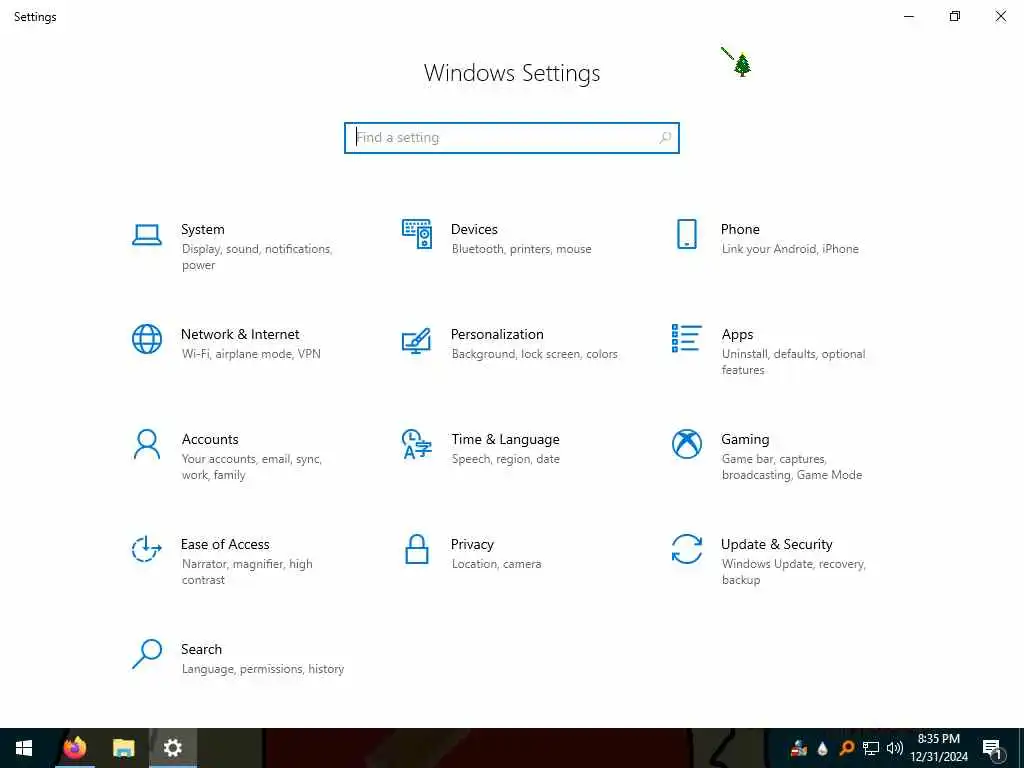Open the Windows Start menu
The image size is (1024, 768).
pyautogui.click(x=24, y=748)
